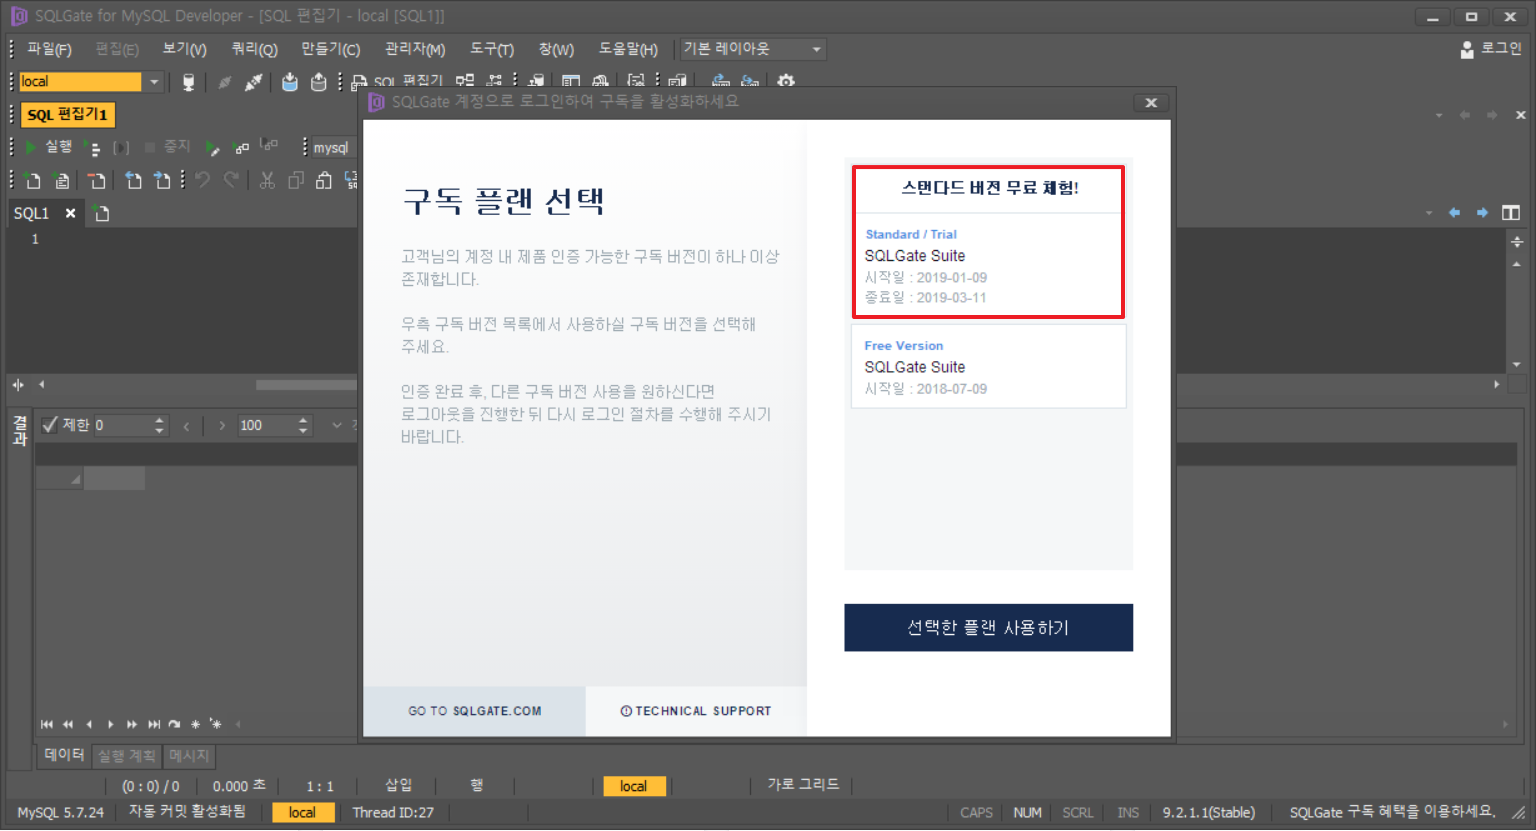Click the new-from-template document icon
The image size is (1536, 831).
point(62,180)
